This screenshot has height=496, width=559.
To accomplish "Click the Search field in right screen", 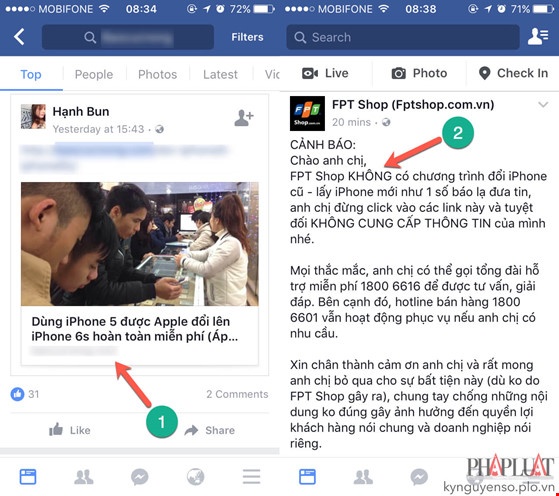I will [x=402, y=37].
